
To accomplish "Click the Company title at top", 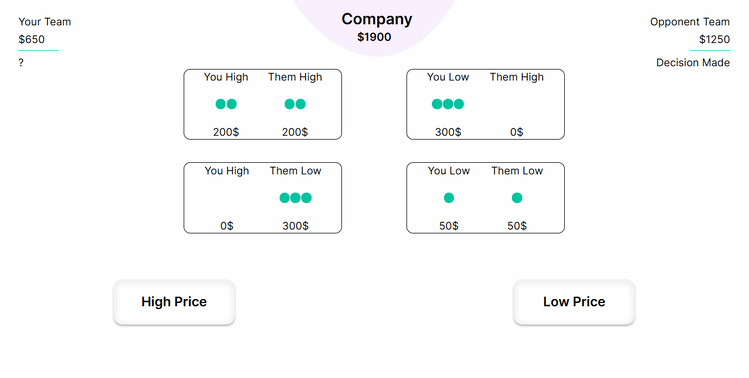I will point(376,20).
